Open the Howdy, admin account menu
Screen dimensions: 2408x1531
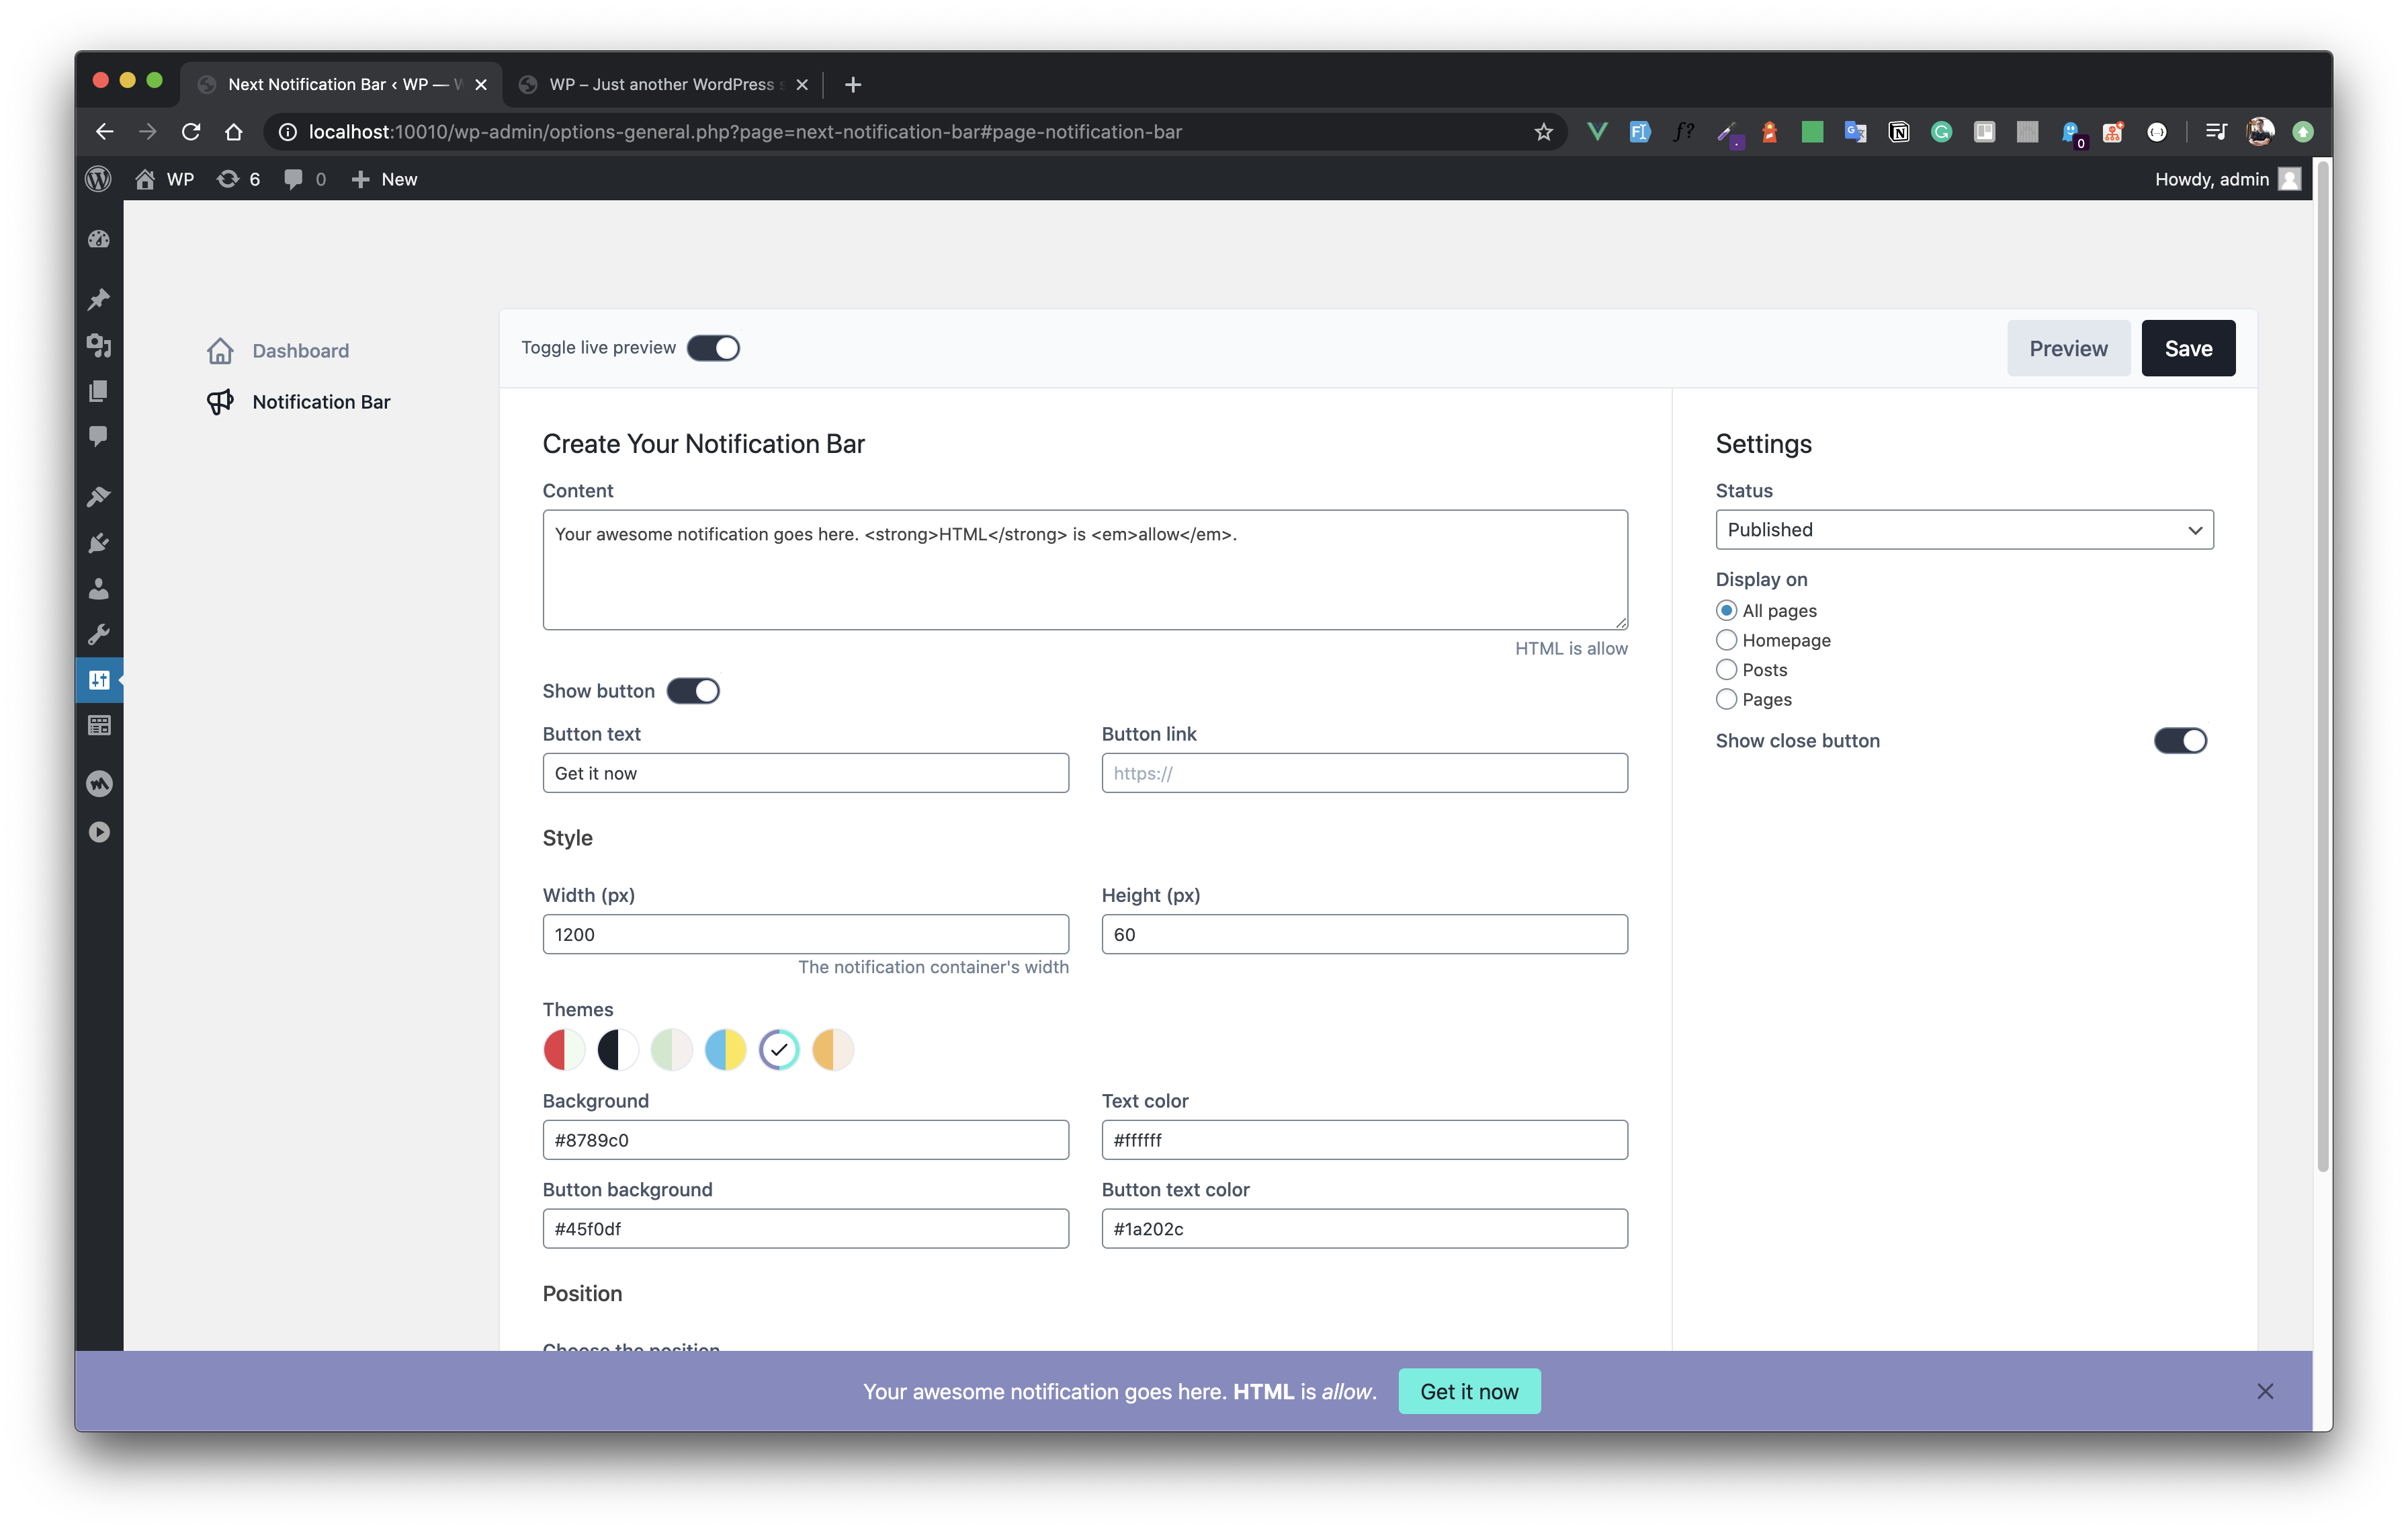tap(2227, 179)
